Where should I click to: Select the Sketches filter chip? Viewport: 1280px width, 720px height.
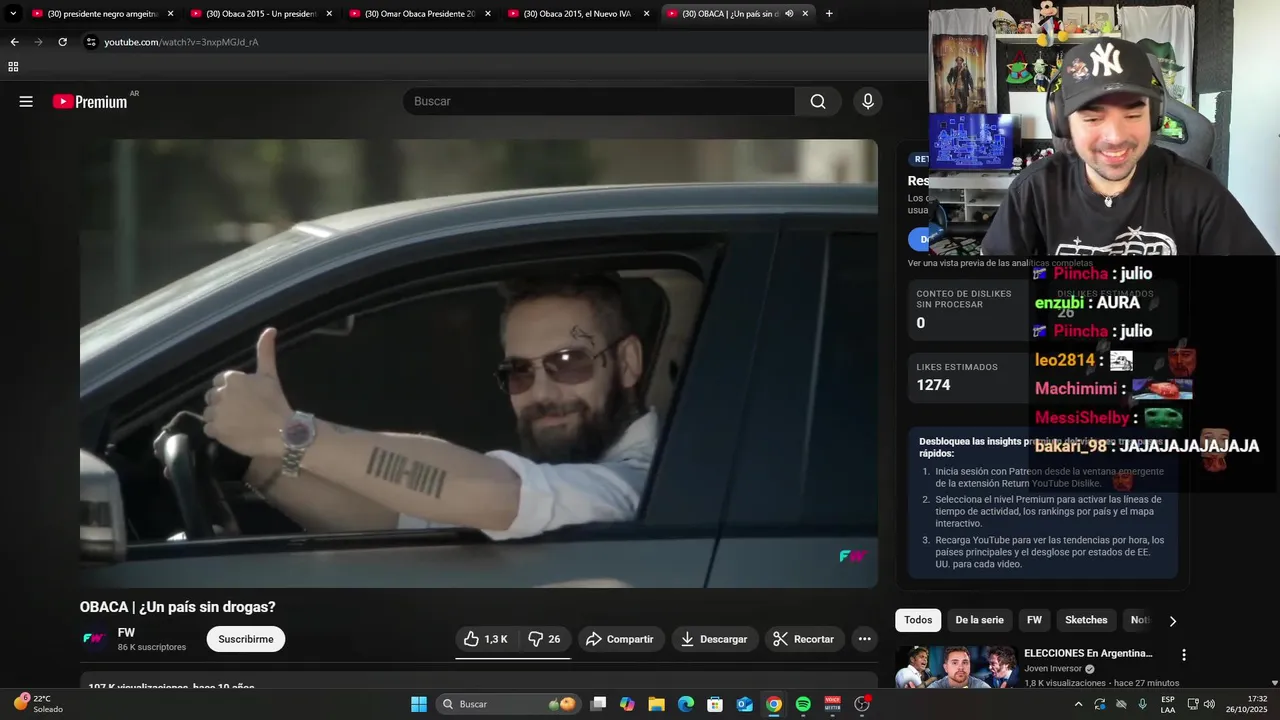[1086, 620]
